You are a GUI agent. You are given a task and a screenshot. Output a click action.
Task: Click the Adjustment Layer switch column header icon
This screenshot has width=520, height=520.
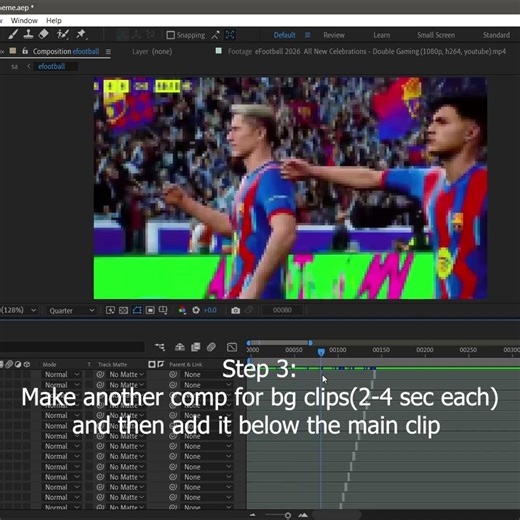[x=18, y=364]
